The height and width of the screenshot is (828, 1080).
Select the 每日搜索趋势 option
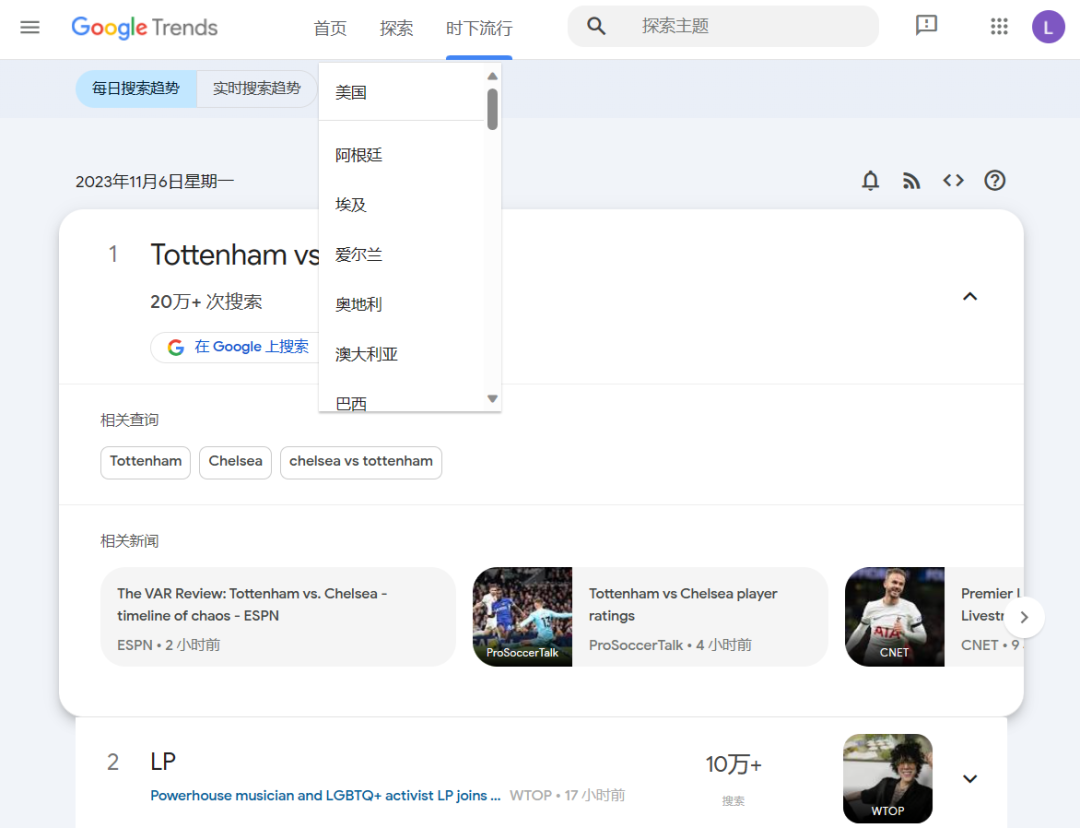tap(136, 88)
